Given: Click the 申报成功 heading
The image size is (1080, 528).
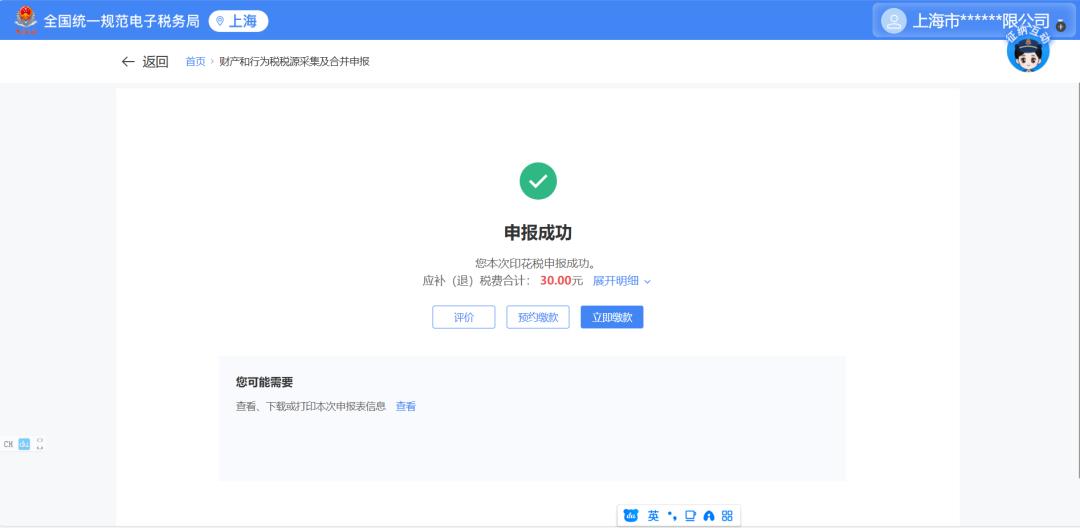Looking at the screenshot, I should click(538, 233).
